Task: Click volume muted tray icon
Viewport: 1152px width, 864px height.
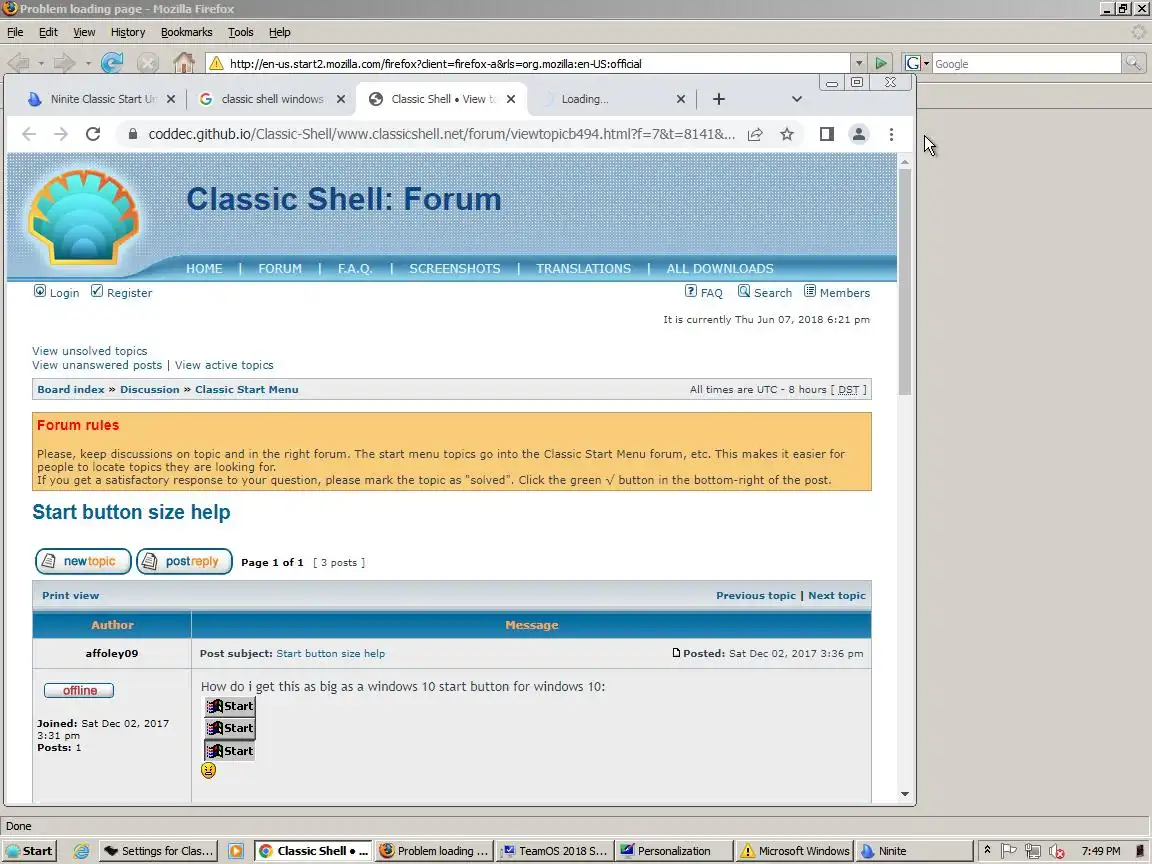Action: [1056, 851]
